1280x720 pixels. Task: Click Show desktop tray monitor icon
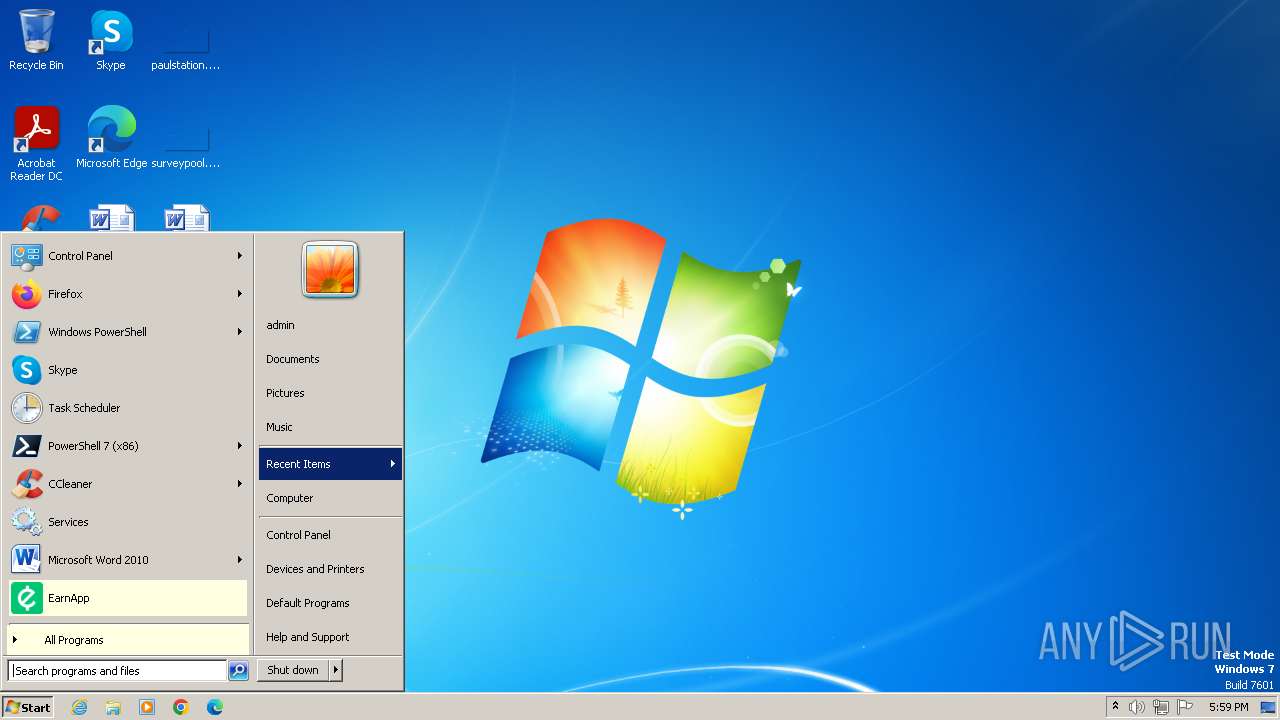point(1268,707)
